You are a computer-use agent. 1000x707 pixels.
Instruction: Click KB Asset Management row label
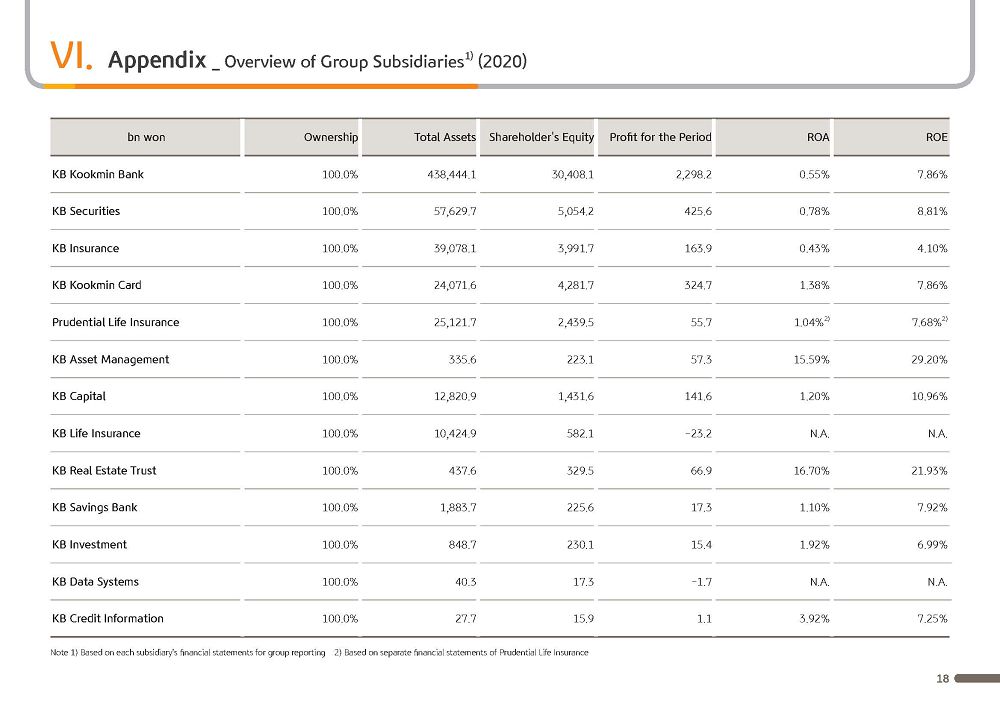tap(110, 359)
